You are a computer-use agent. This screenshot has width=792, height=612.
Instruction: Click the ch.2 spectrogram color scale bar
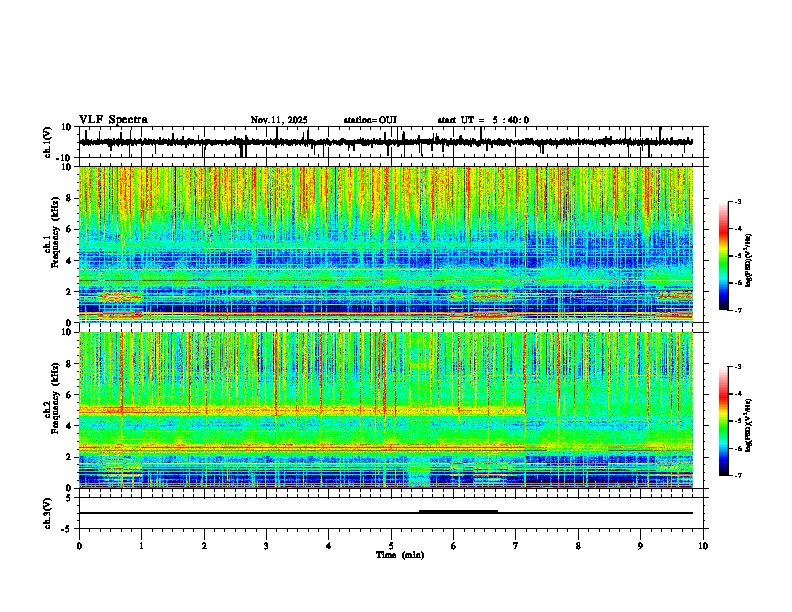pos(724,421)
